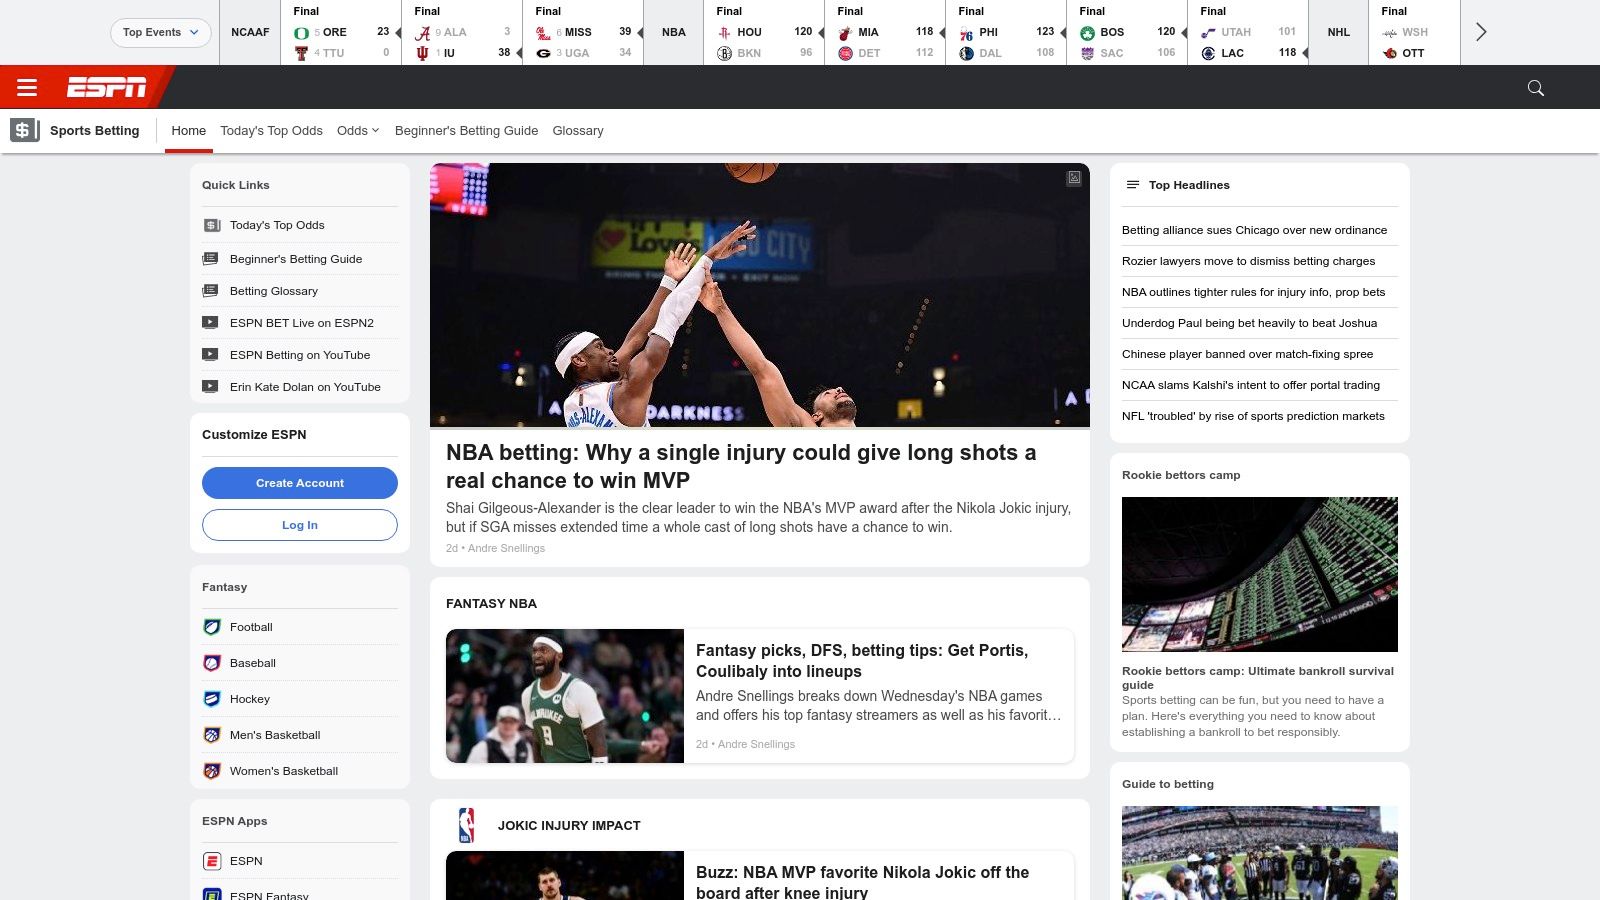This screenshot has height=900, width=1600.
Task: Click the Betting Glossary list icon
Action: click(x=211, y=291)
